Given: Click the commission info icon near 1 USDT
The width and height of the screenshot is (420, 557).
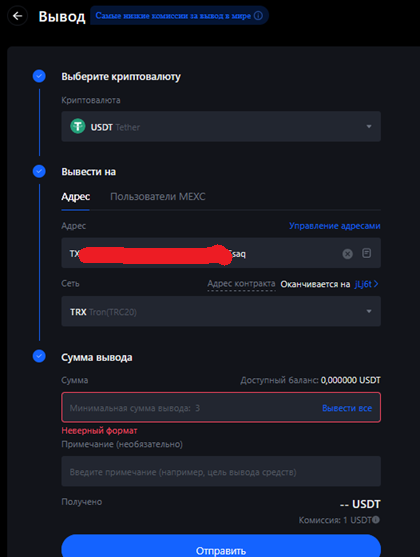Looking at the screenshot, I should tap(376, 520).
